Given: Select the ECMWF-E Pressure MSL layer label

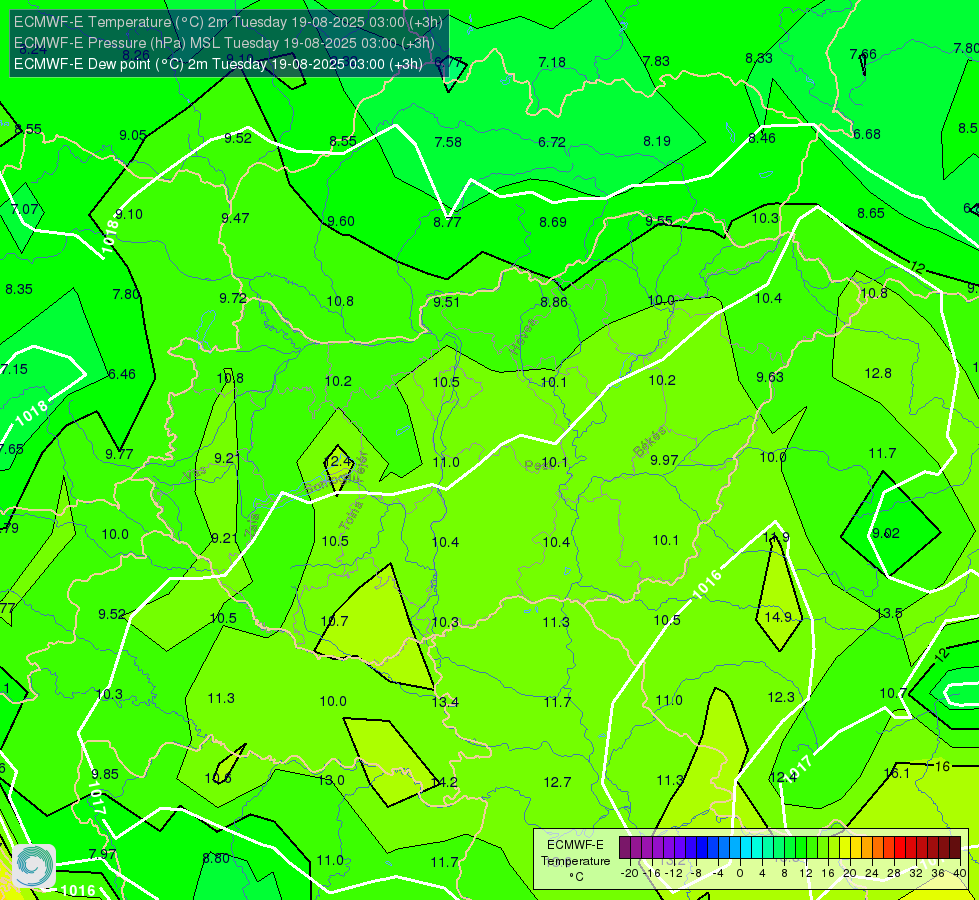Looking at the screenshot, I should [x=224, y=43].
